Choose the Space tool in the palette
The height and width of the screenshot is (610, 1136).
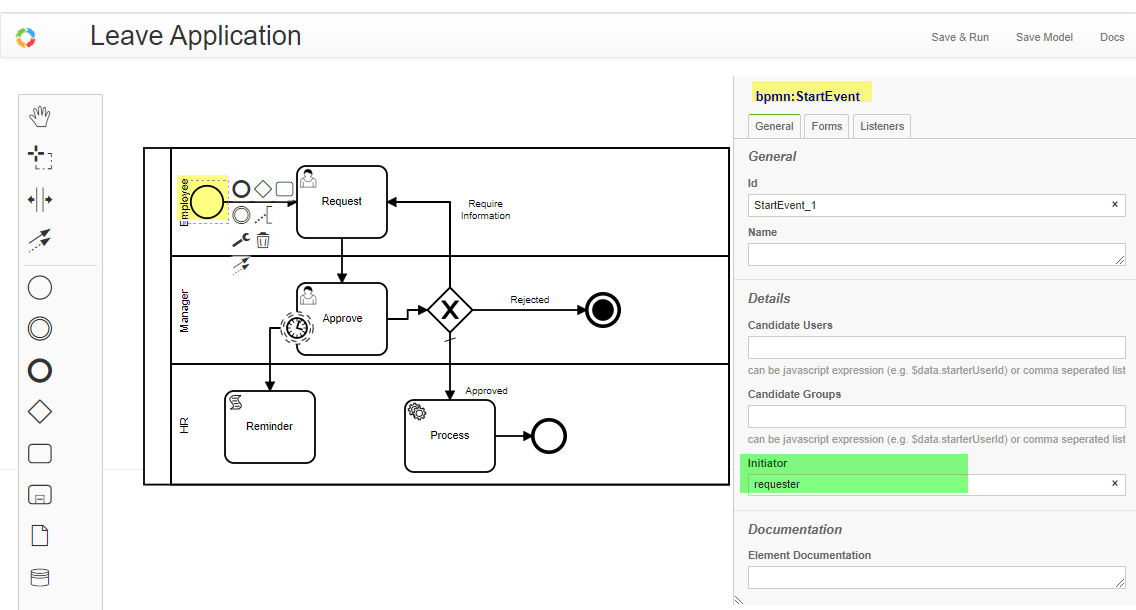click(x=40, y=199)
